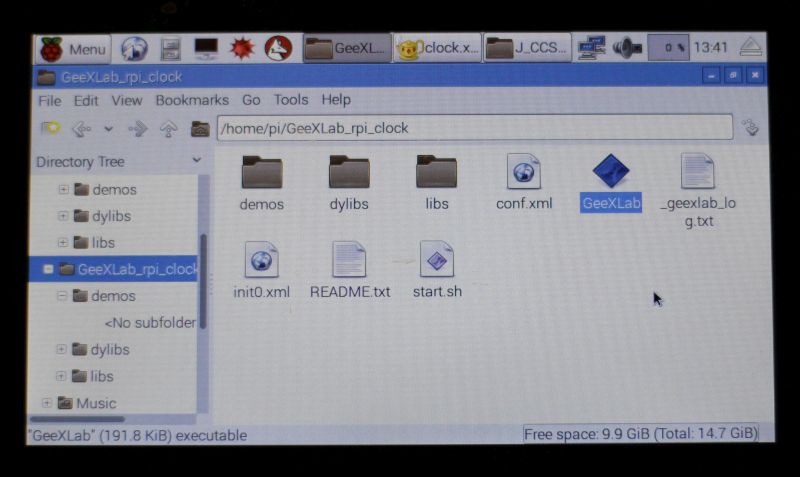This screenshot has width=800, height=477.
Task: Open the Tools menu
Action: coord(291,99)
